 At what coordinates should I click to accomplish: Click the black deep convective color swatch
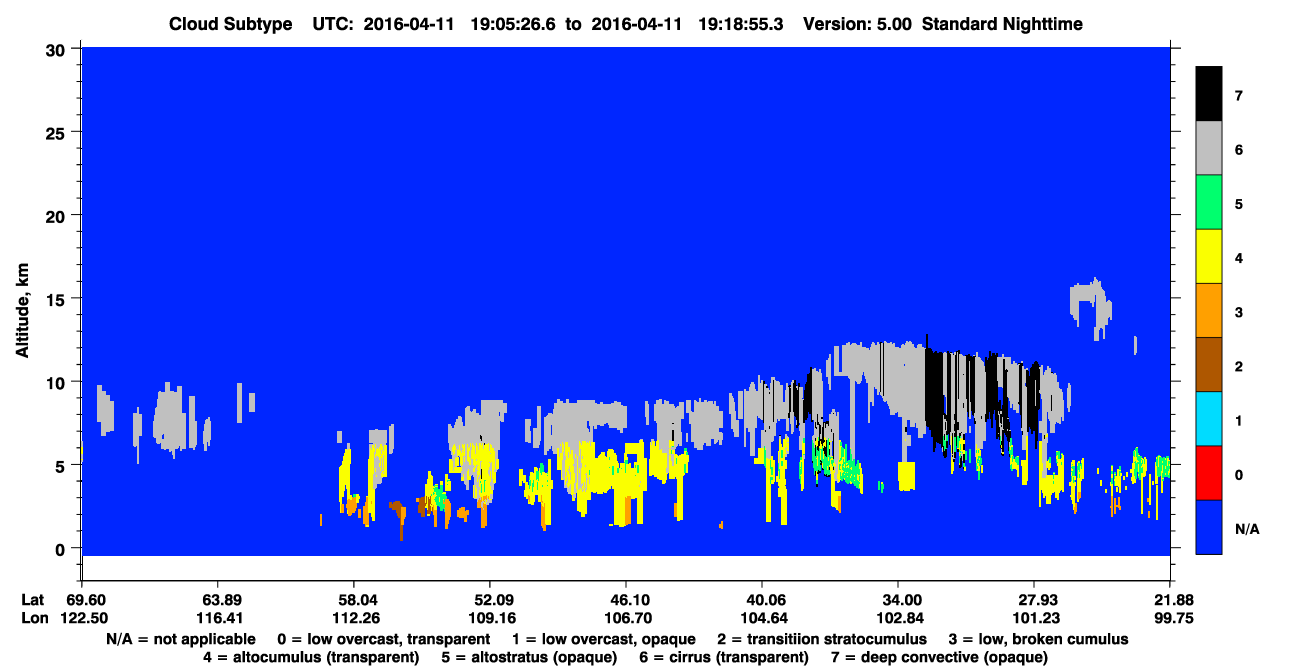1209,94
